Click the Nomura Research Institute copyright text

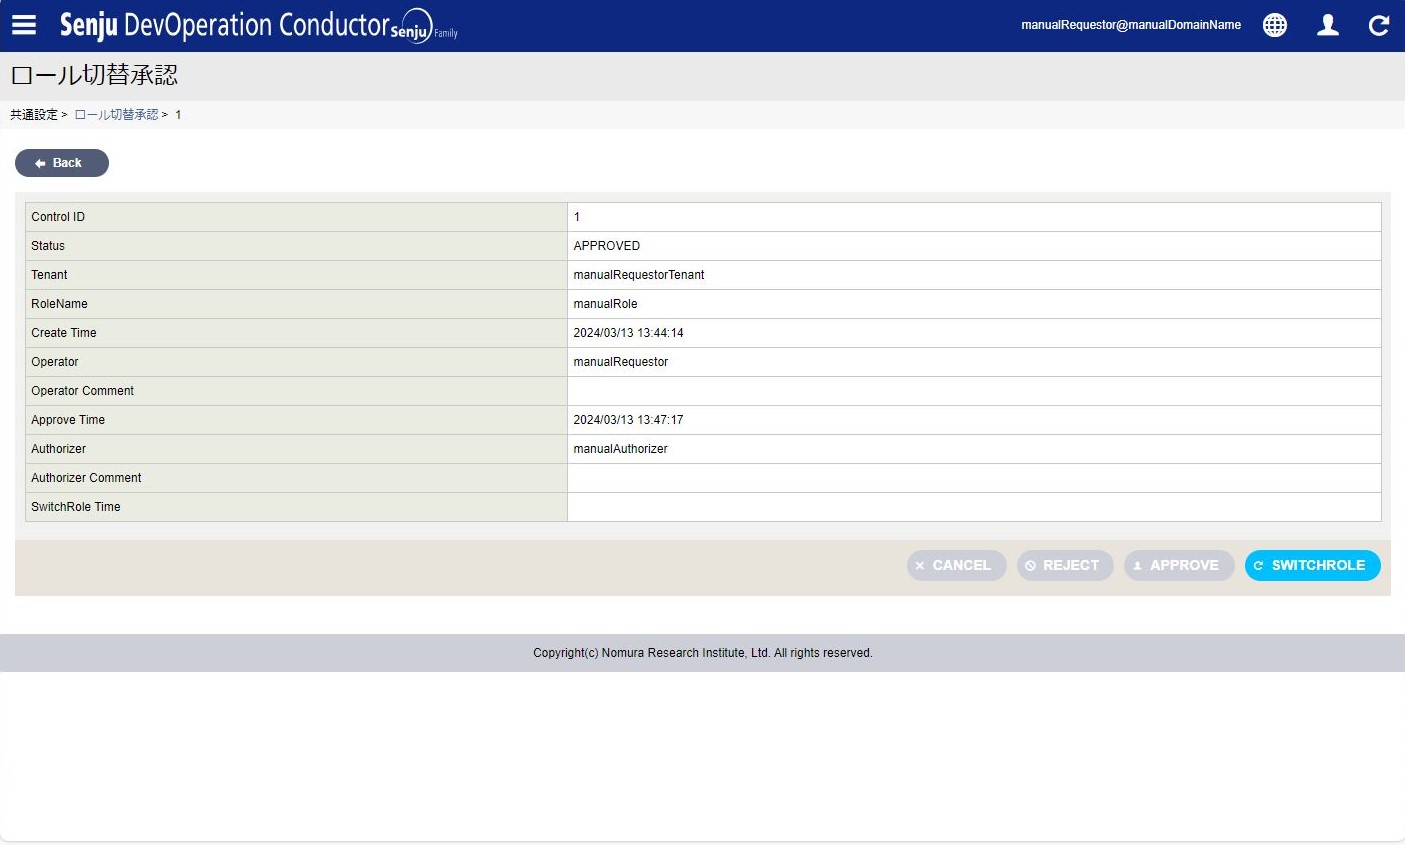[703, 653]
